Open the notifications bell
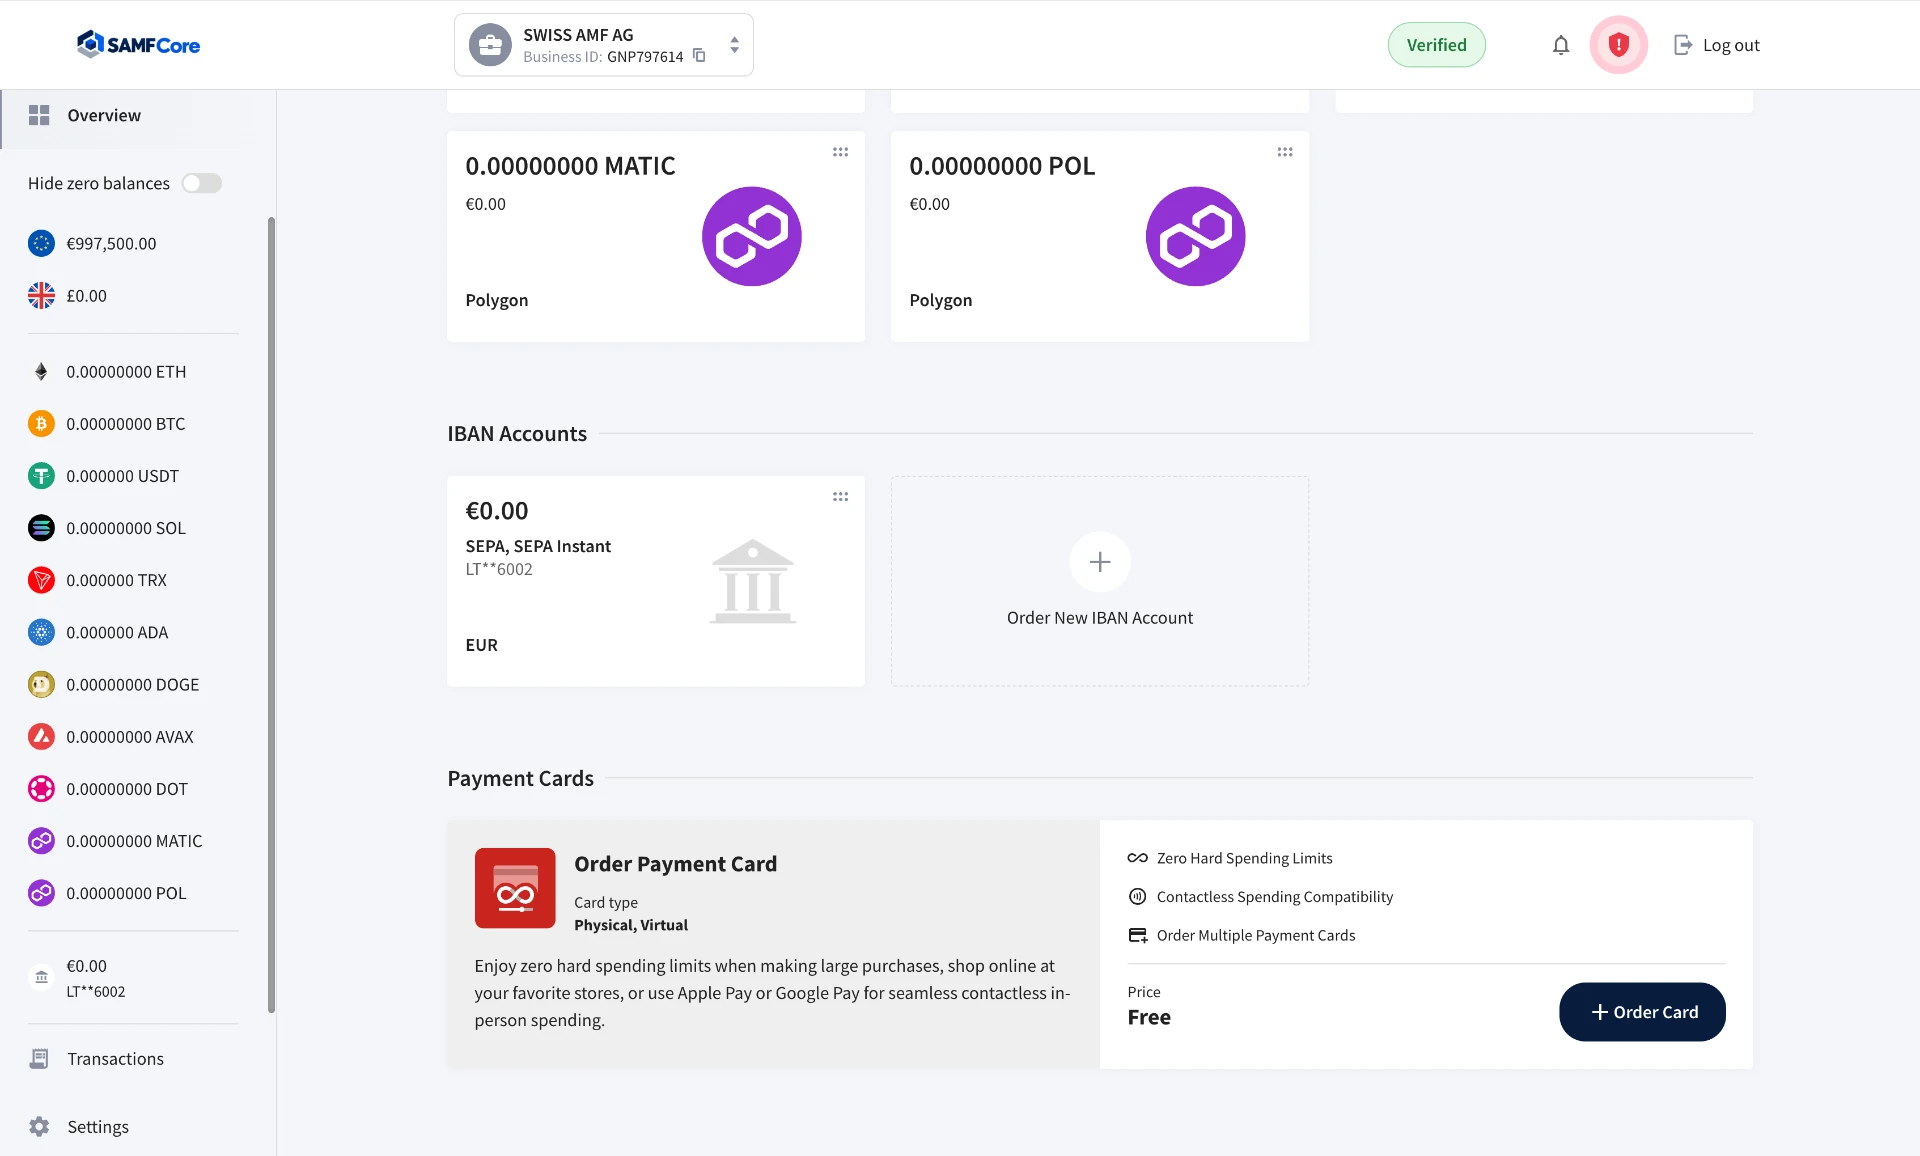The height and width of the screenshot is (1156, 1920). click(x=1560, y=45)
